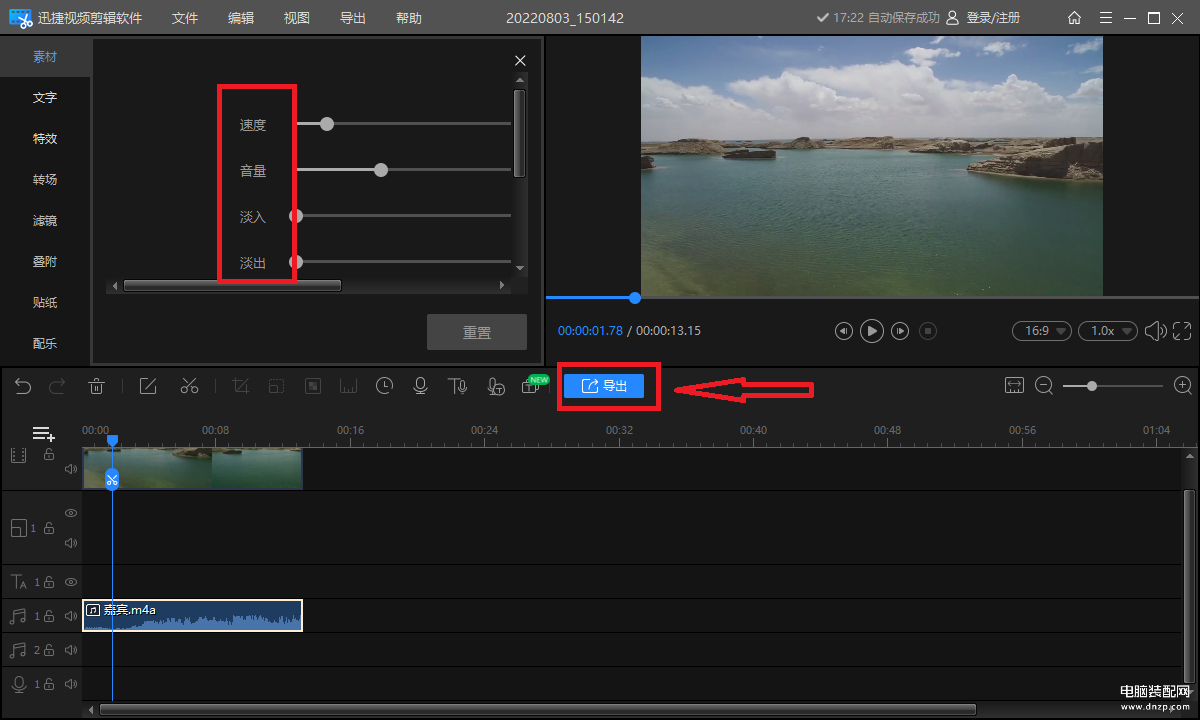
Task: Click the blue 导出 export button
Action: pos(604,386)
